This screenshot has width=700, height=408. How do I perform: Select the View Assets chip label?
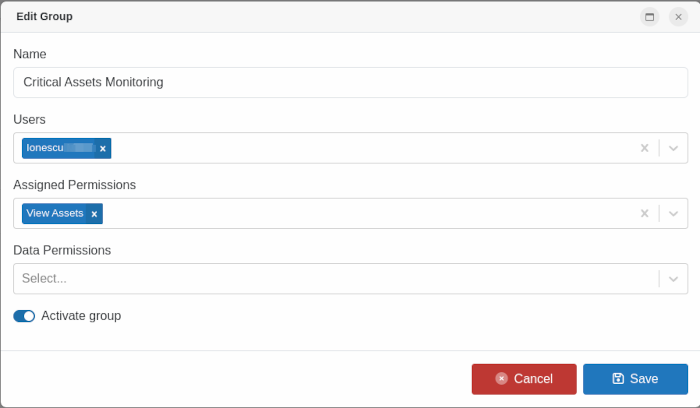pos(55,213)
